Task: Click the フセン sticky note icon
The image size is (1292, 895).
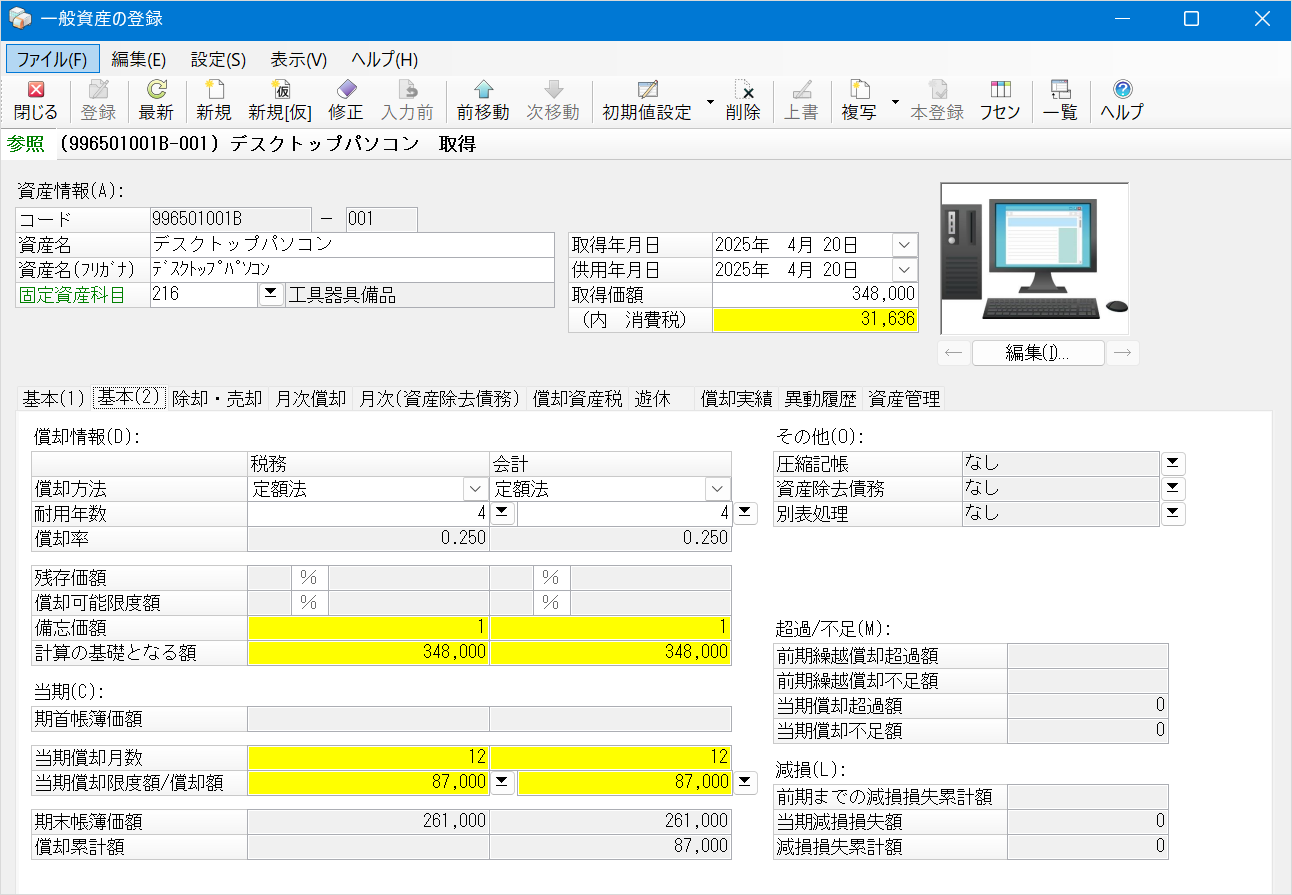Action: coord(1000,100)
